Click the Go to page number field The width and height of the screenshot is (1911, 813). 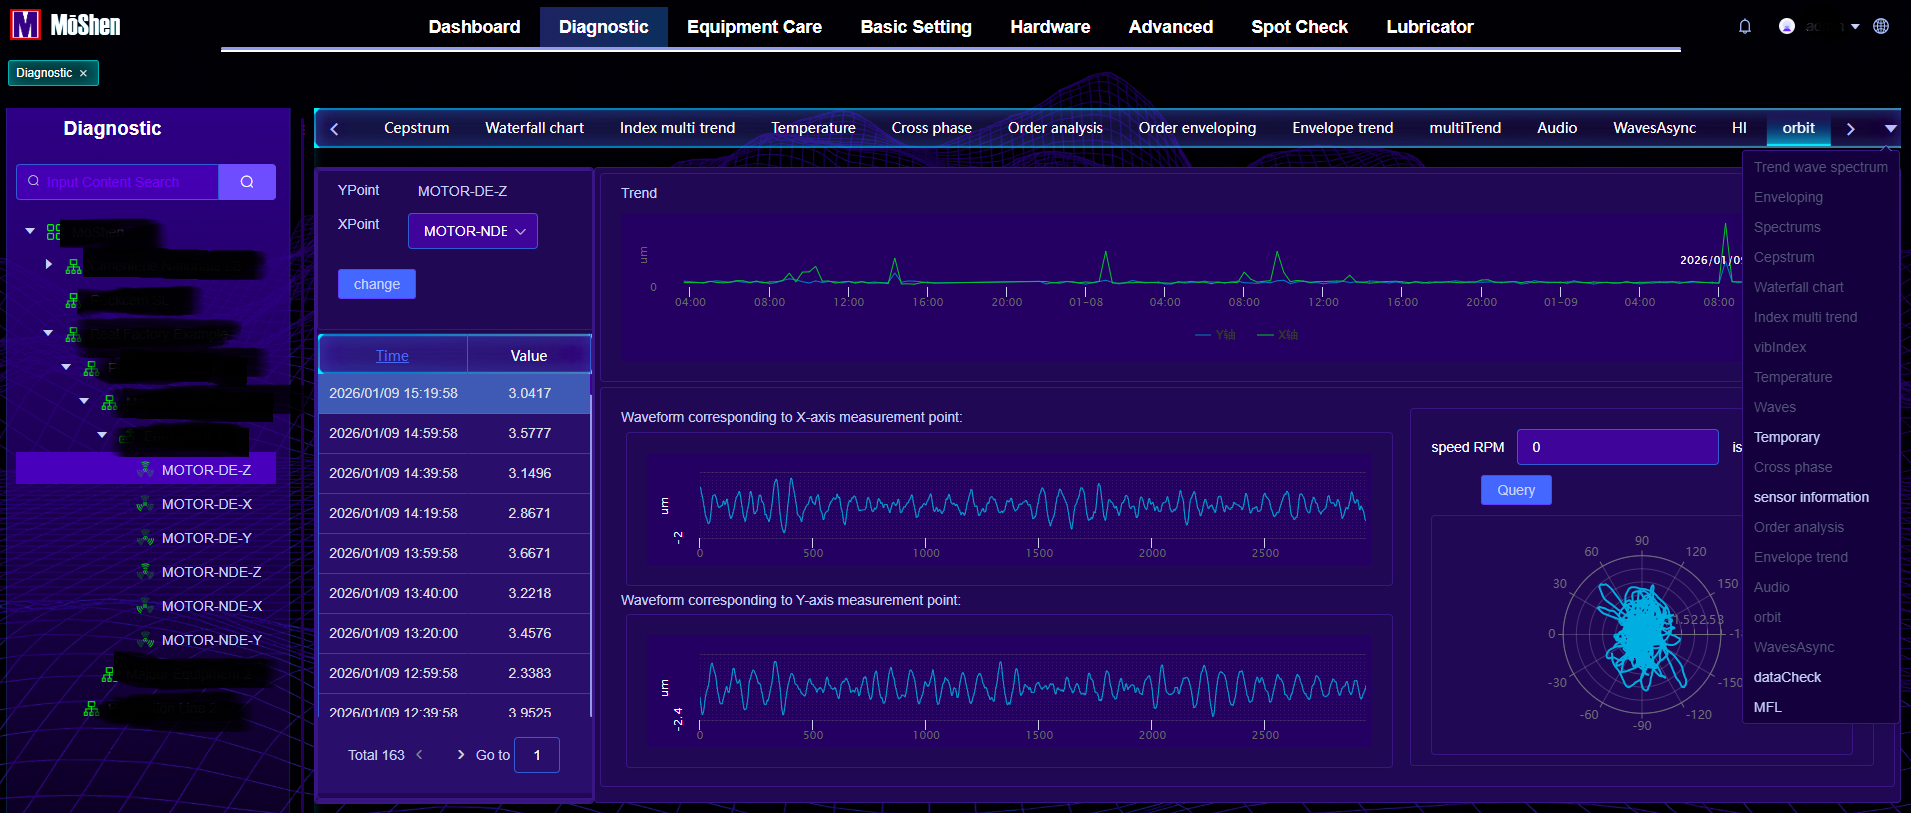[x=537, y=755]
